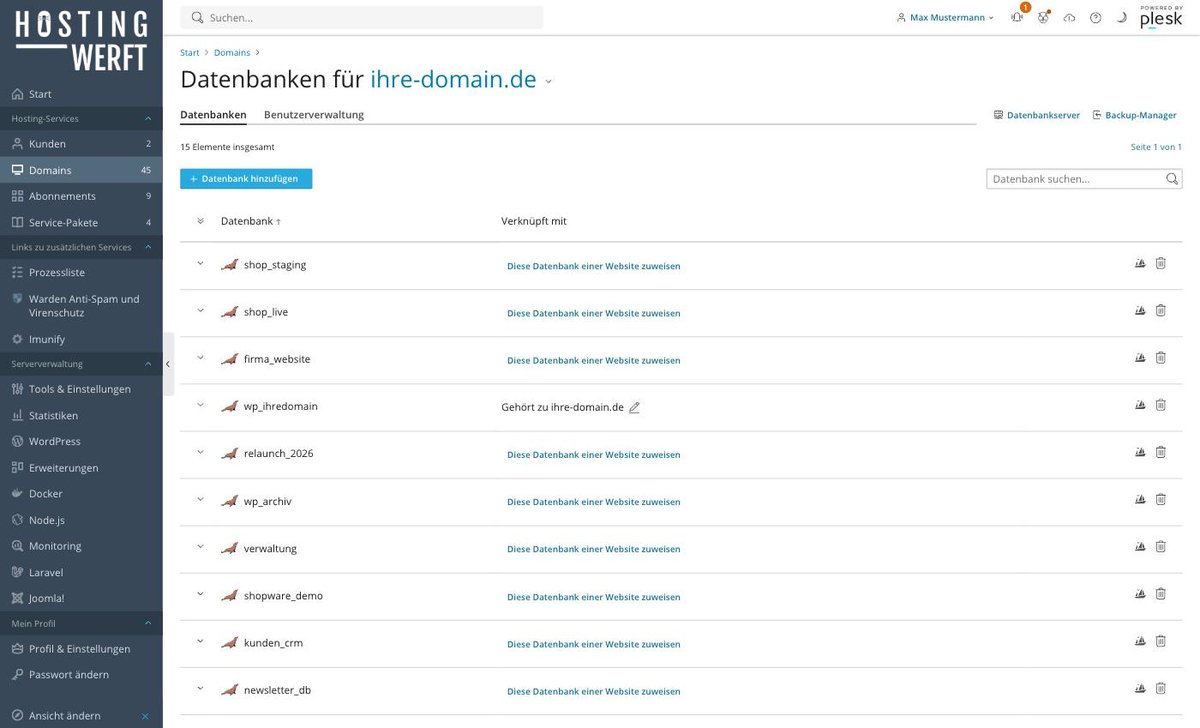Collapse the sidebar with the handle arrow
This screenshot has height=728, width=1200.
point(168,364)
